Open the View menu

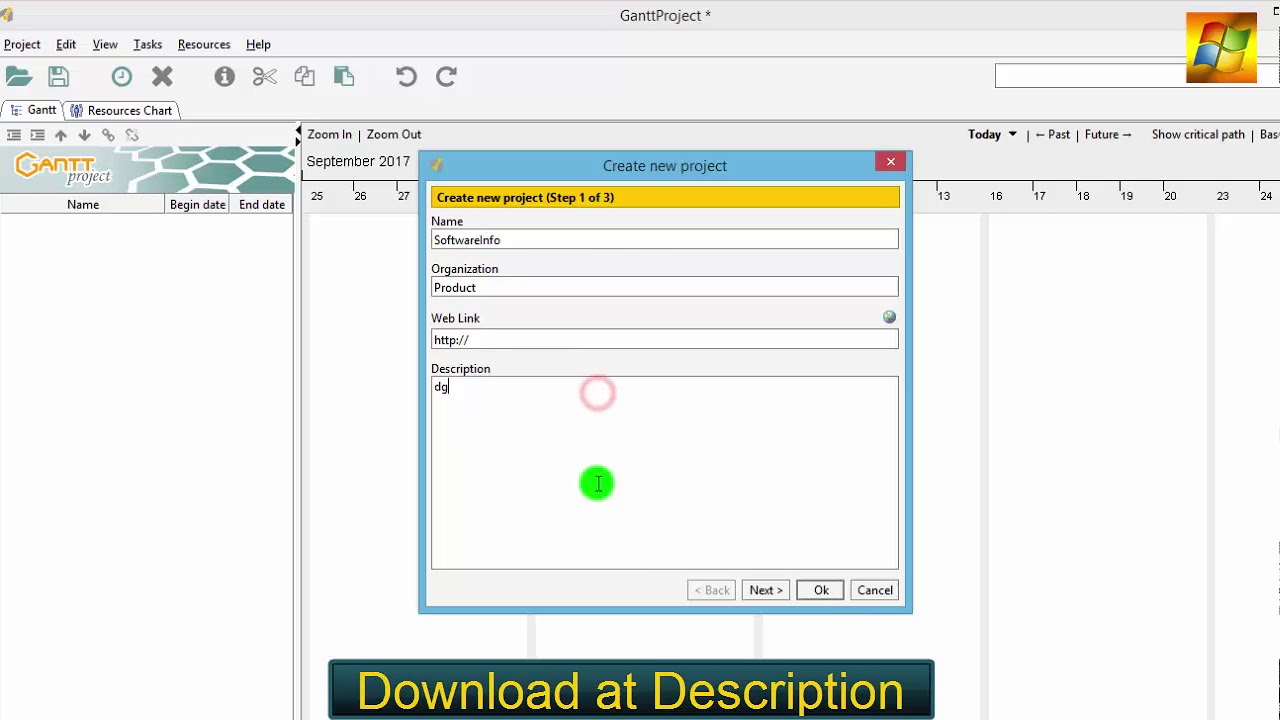(105, 44)
